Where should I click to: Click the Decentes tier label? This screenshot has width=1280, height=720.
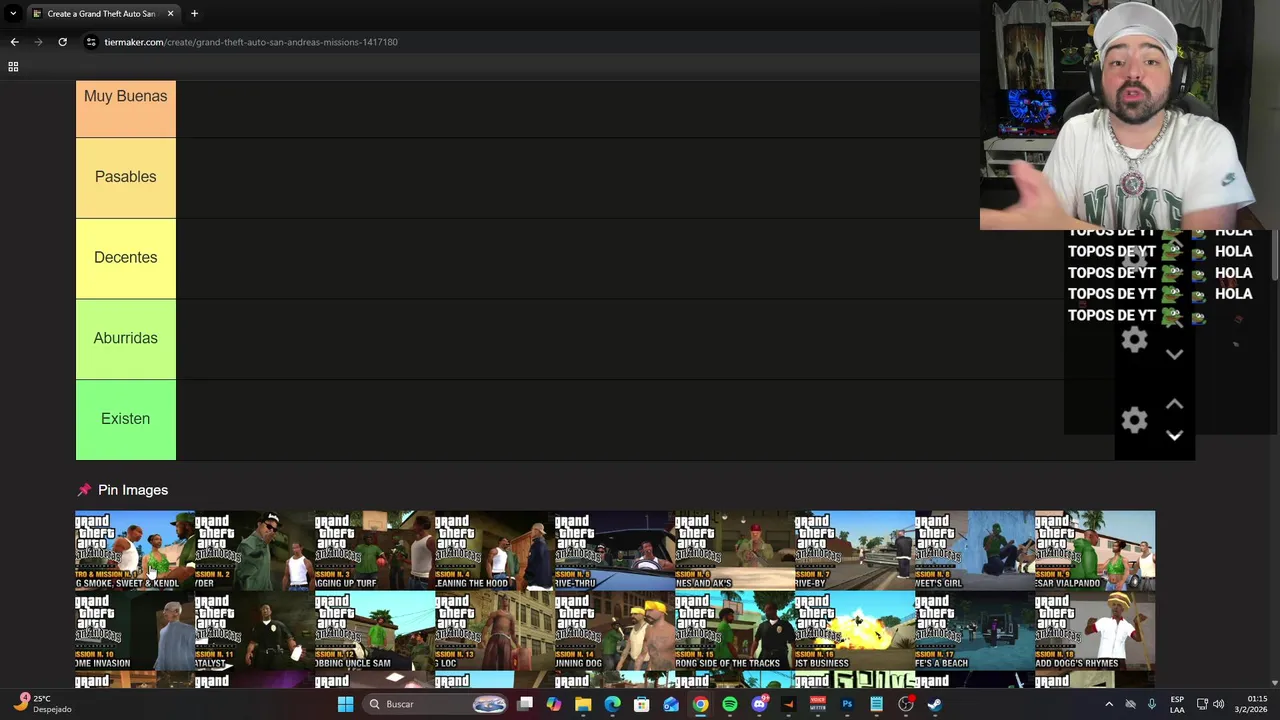(126, 258)
